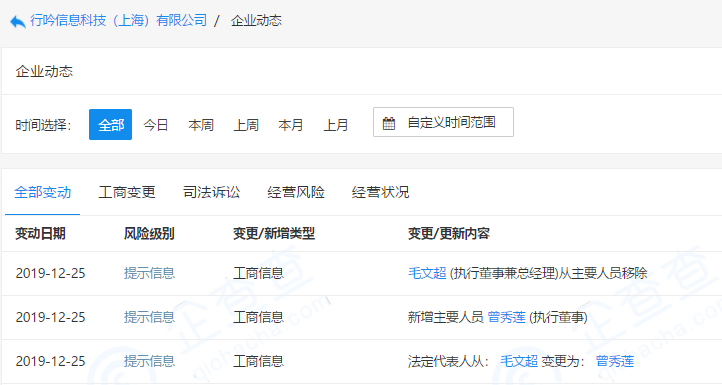Click 工商信息 in 法定代表人 row

258,361
